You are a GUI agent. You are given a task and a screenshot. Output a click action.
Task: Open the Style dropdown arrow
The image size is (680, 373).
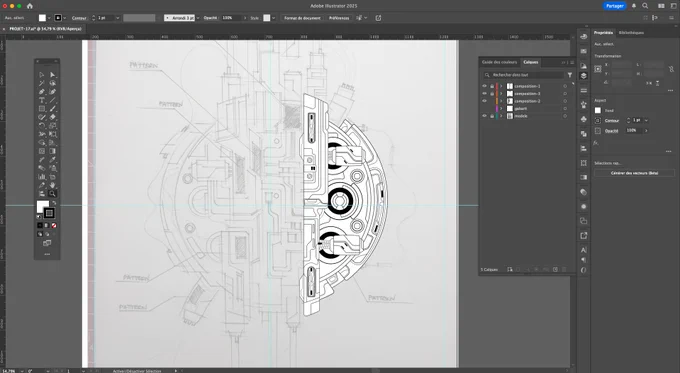coord(273,18)
